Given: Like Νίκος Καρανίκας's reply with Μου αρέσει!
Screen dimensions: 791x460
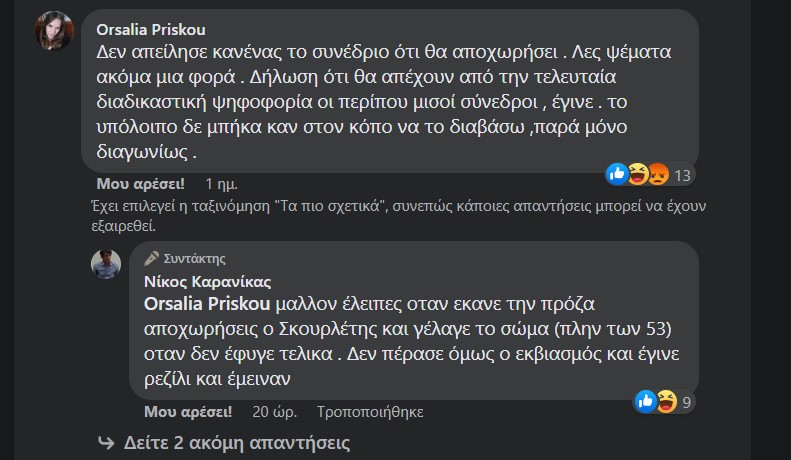Looking at the screenshot, I should coord(188,412).
